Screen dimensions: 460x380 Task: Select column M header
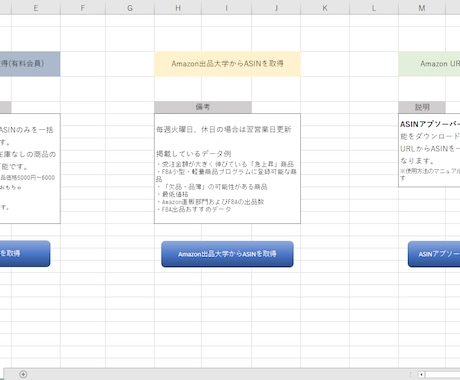[422, 8]
